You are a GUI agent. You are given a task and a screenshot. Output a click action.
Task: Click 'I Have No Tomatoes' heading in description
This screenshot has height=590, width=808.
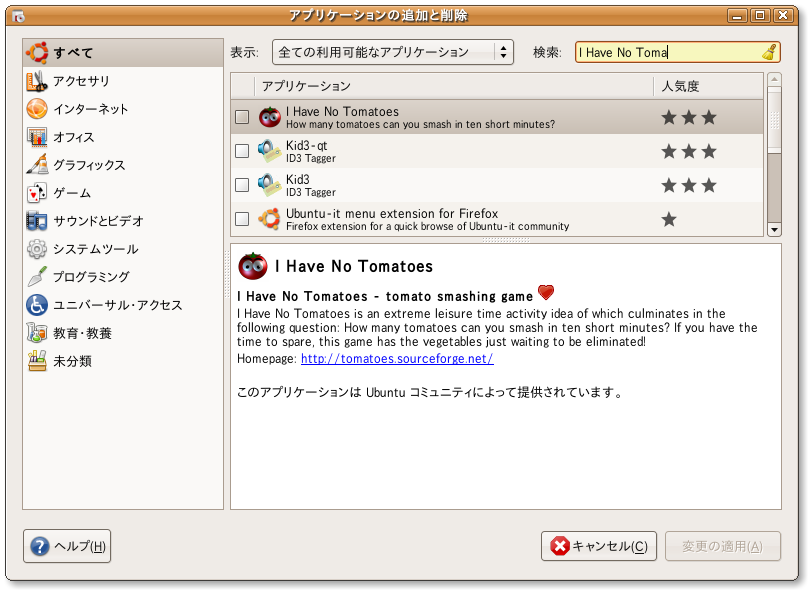click(x=354, y=266)
